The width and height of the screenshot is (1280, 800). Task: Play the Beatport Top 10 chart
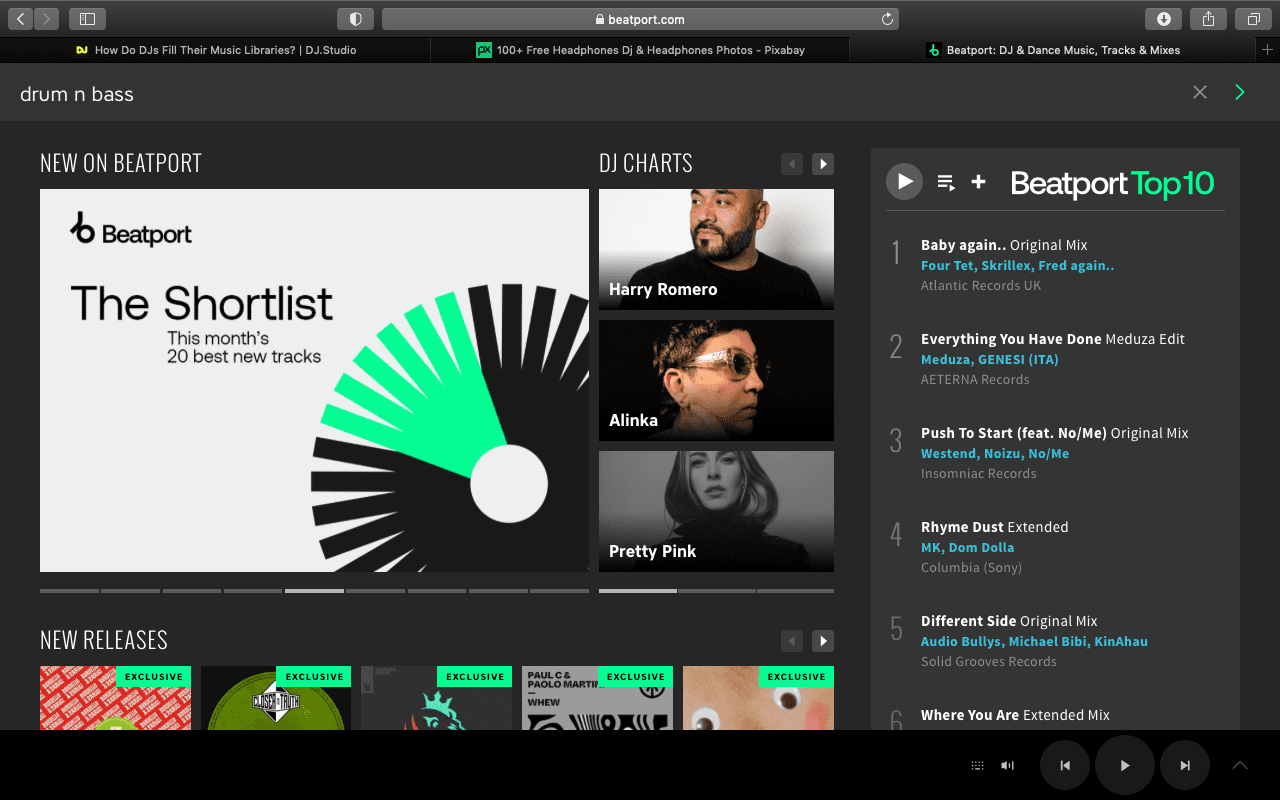tap(904, 181)
